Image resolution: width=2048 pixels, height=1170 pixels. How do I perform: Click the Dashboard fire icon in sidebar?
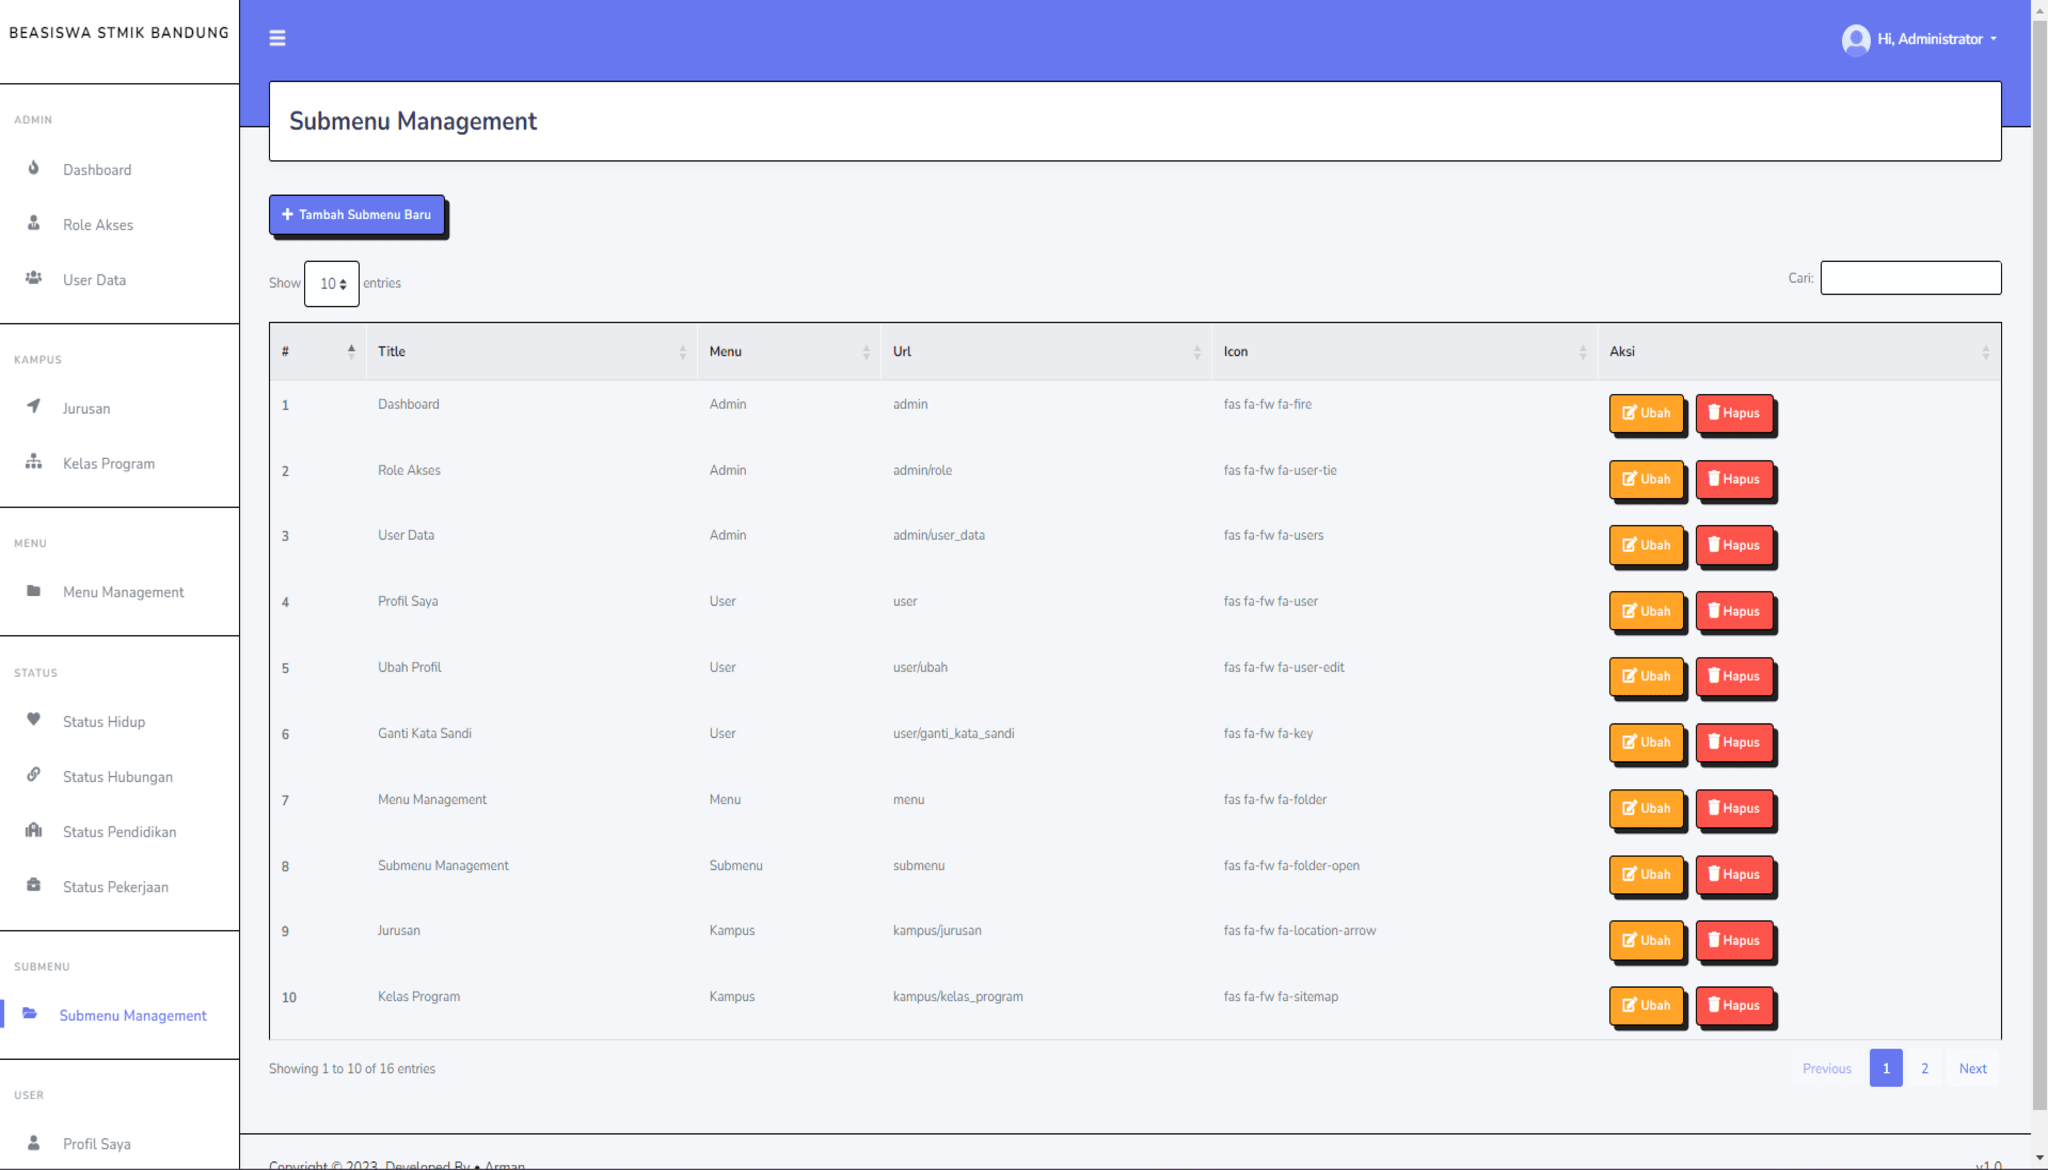(x=33, y=168)
